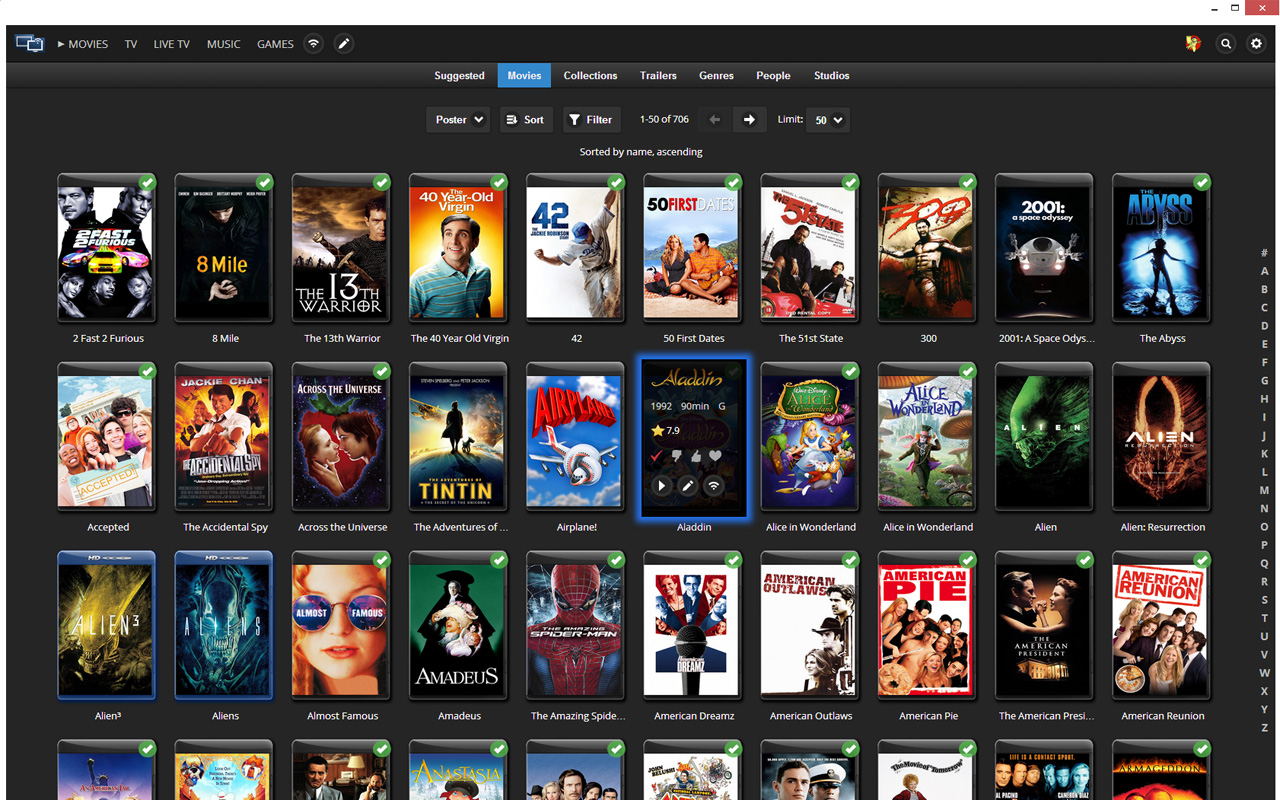Open the Sort options menu
This screenshot has width=1280, height=800.
pyautogui.click(x=526, y=120)
